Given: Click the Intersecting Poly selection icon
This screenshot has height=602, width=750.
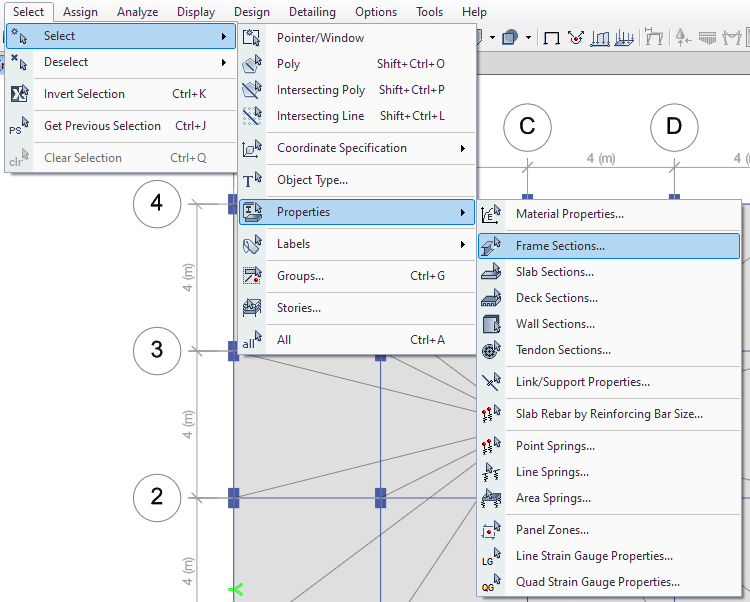Looking at the screenshot, I should point(252,90).
